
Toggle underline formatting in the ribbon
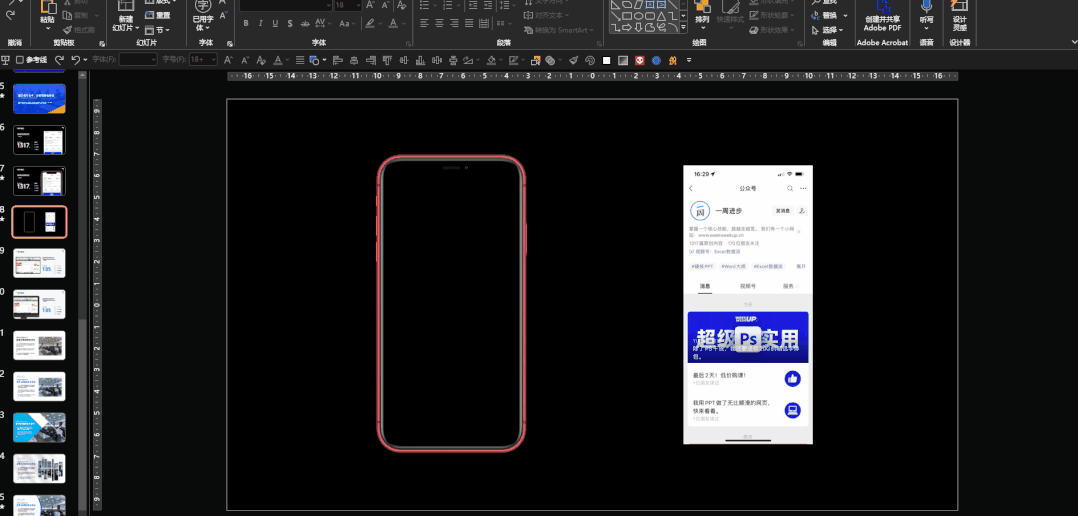(277, 23)
